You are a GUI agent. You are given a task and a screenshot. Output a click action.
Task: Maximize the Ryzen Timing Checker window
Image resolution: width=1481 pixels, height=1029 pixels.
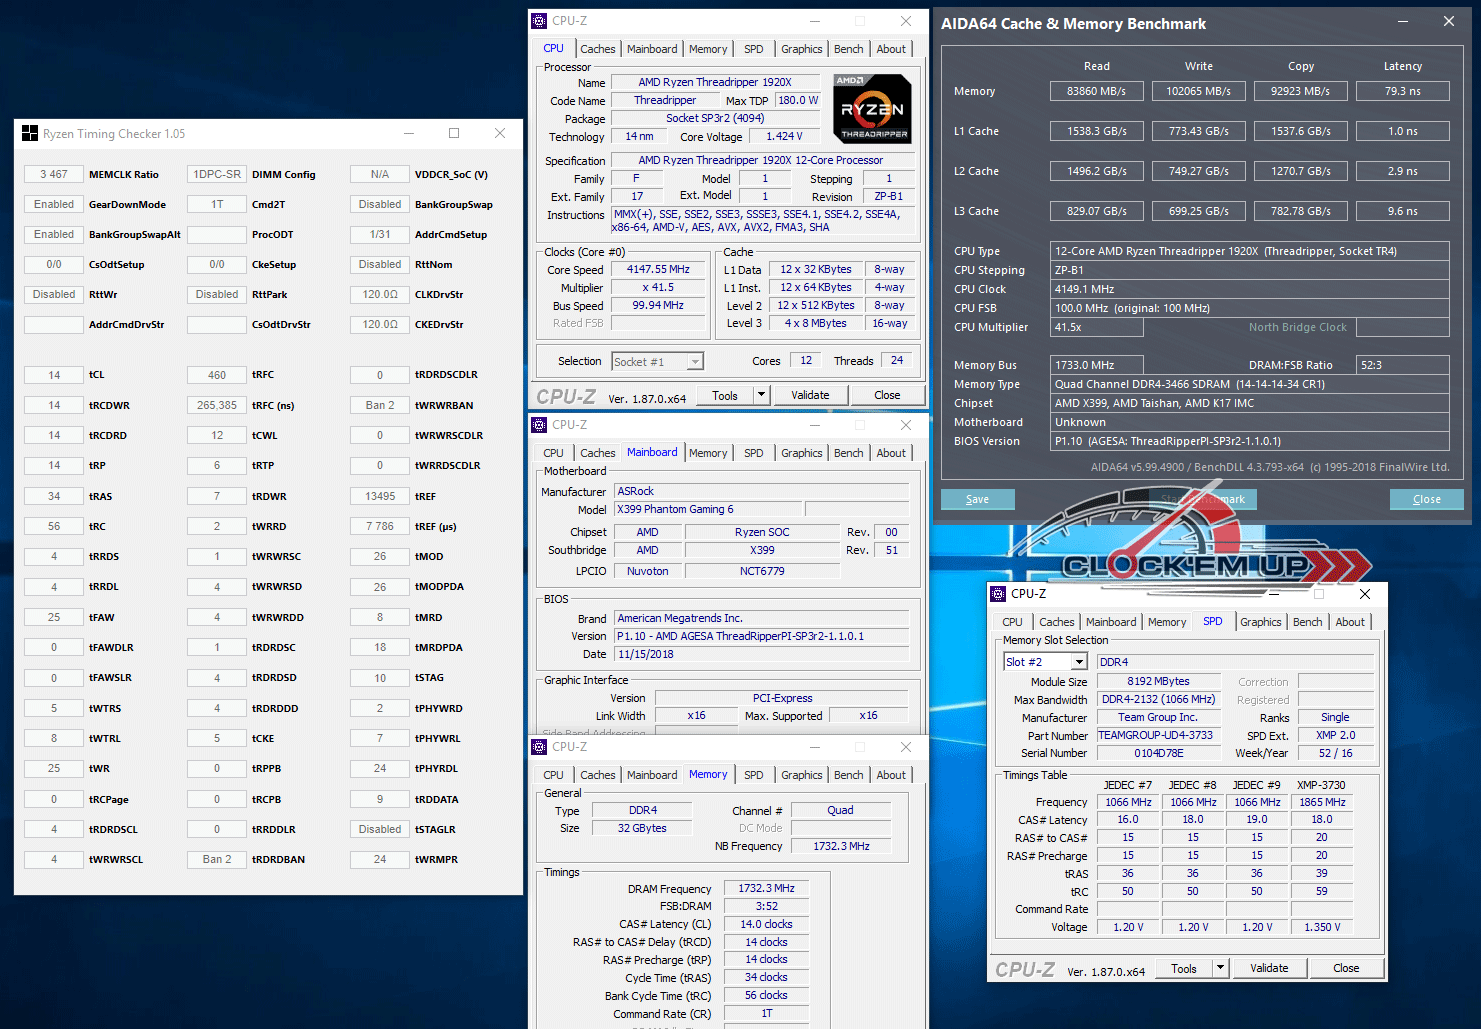point(454,133)
